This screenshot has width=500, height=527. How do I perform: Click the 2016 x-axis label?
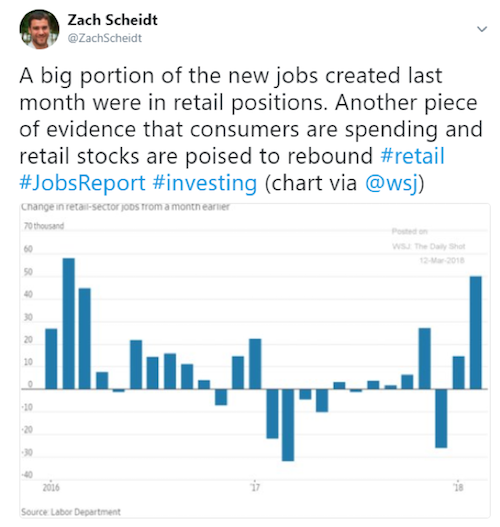pos(51,487)
